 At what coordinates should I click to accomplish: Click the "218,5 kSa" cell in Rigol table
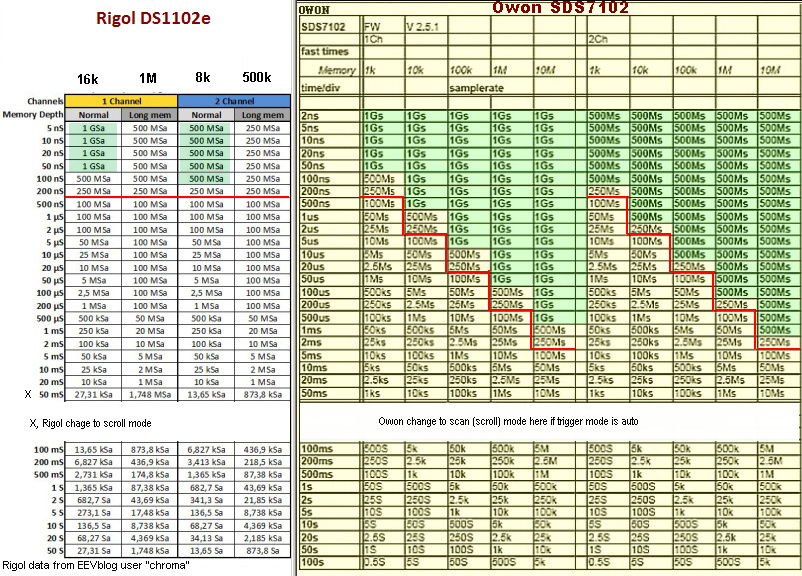(x=262, y=462)
